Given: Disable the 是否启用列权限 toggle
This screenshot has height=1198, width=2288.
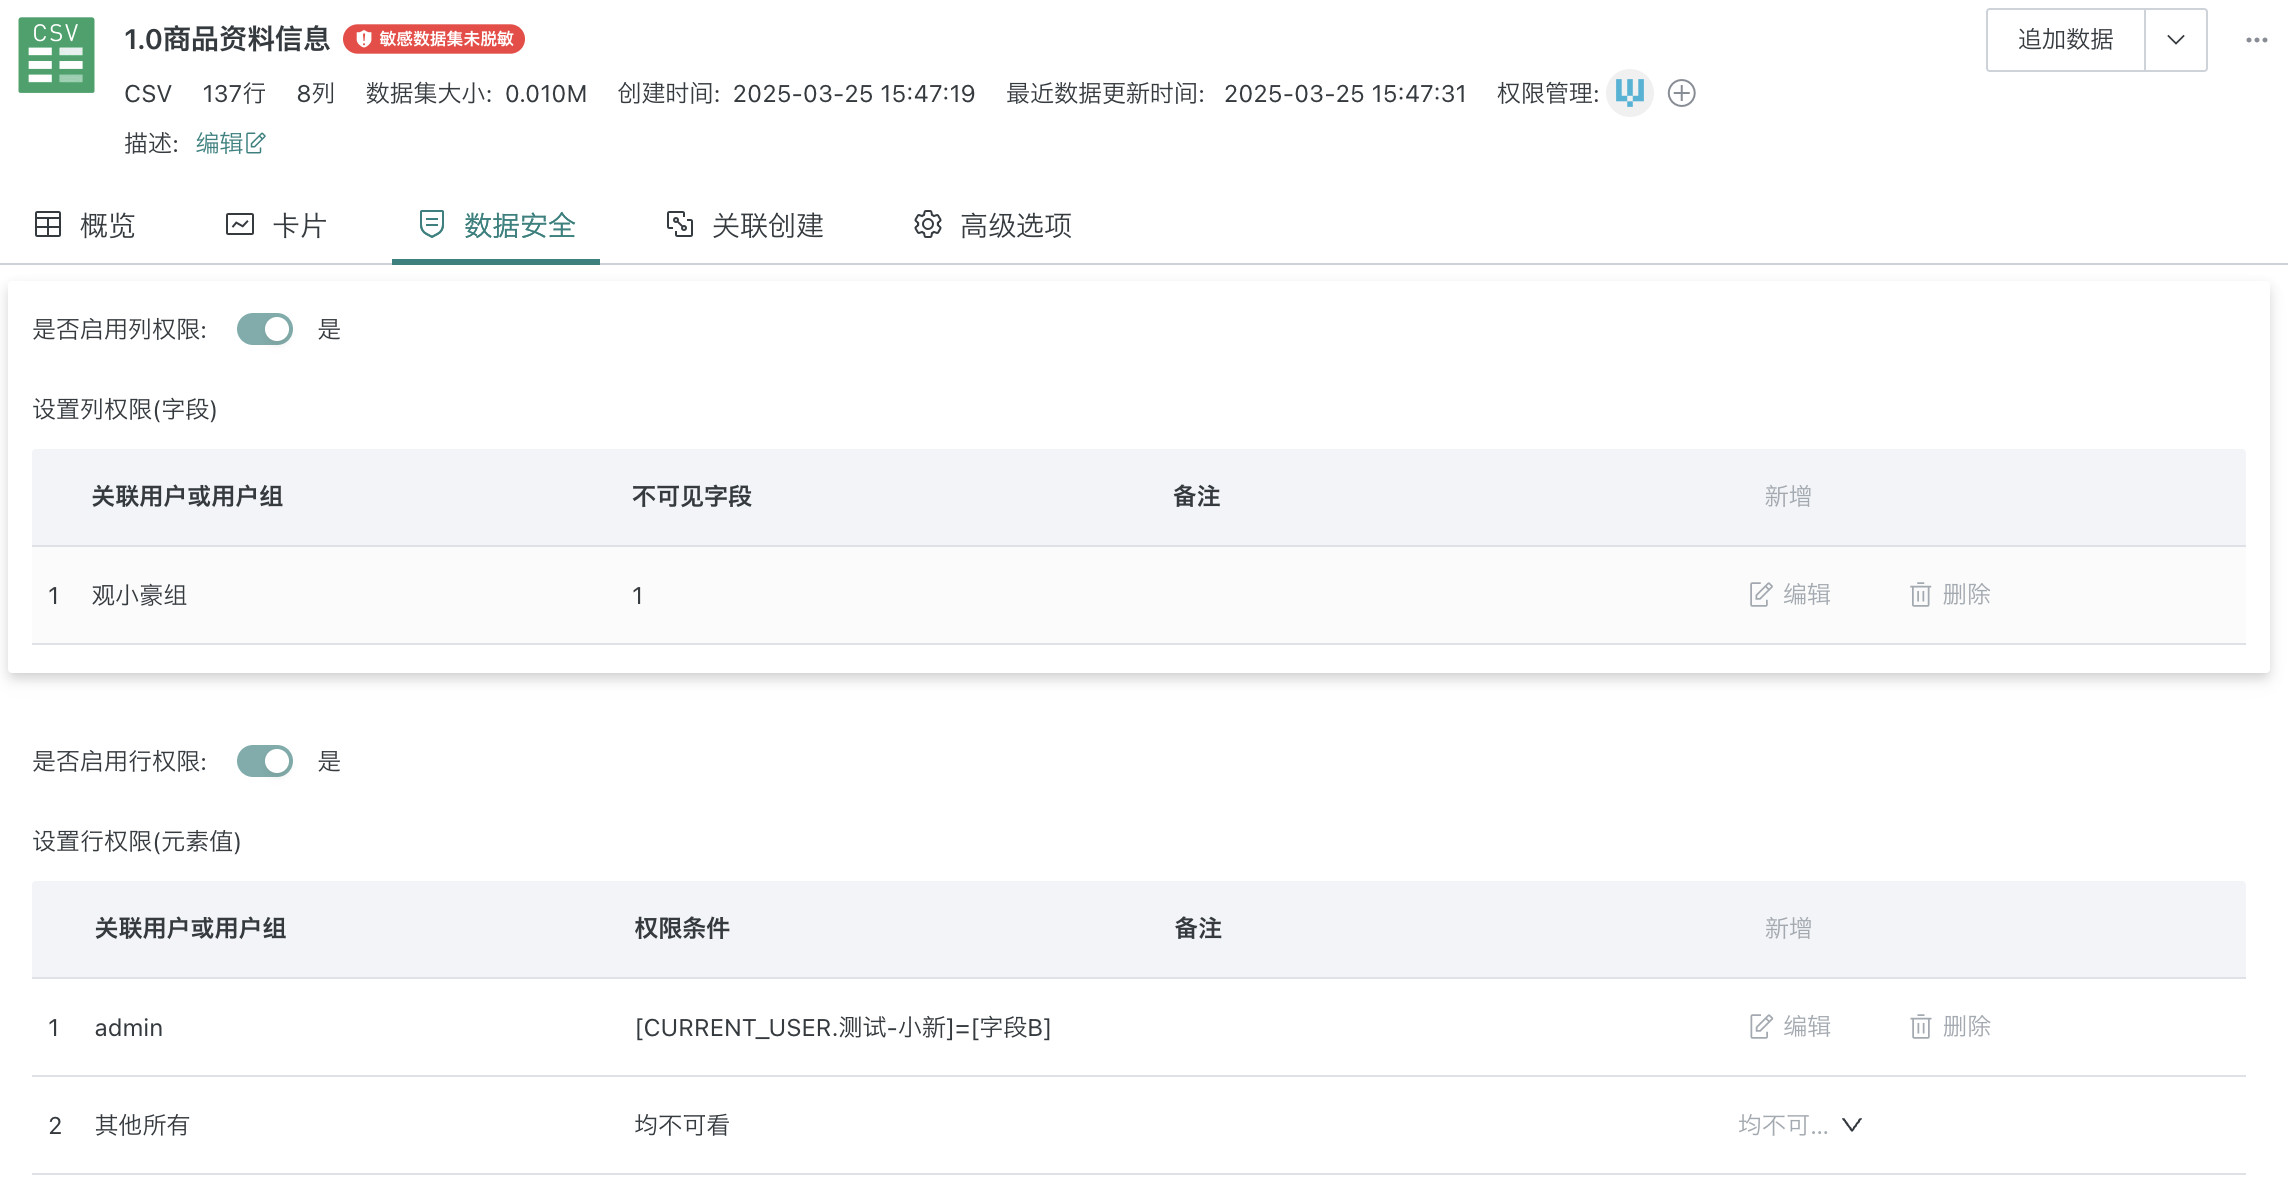Looking at the screenshot, I should coord(265,329).
